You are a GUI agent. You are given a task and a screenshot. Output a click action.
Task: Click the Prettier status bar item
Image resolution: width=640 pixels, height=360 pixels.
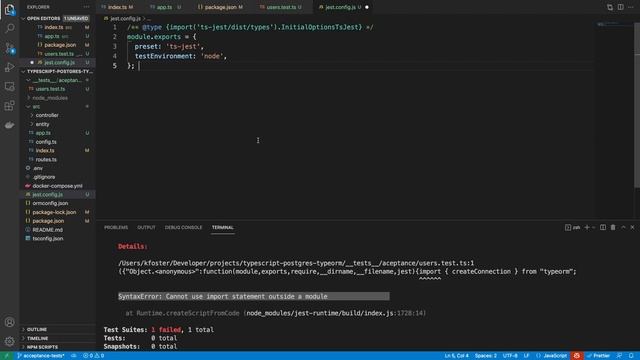[598, 356]
